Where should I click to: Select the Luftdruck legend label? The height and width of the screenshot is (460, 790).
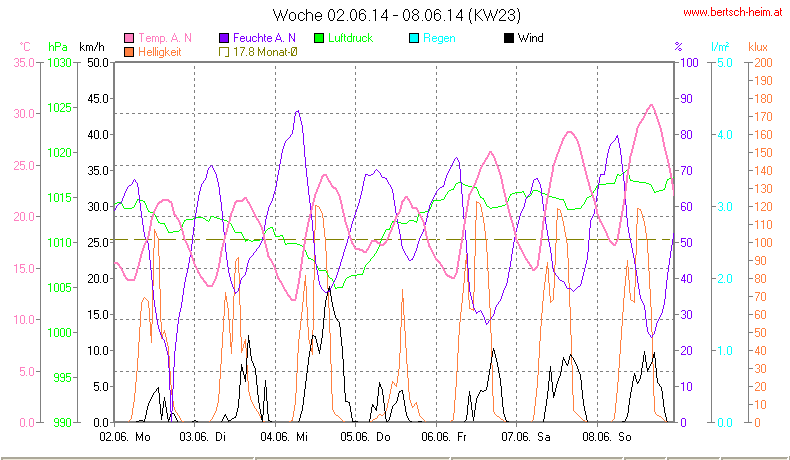click(x=350, y=38)
